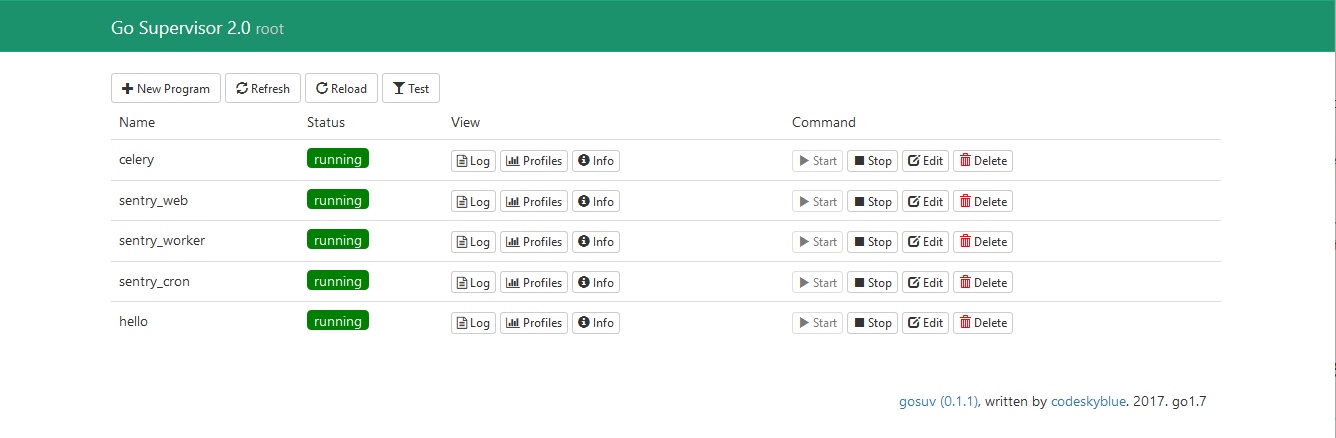This screenshot has width=1336, height=438.
Task: View Profiles for sentry_cron
Action: (534, 283)
